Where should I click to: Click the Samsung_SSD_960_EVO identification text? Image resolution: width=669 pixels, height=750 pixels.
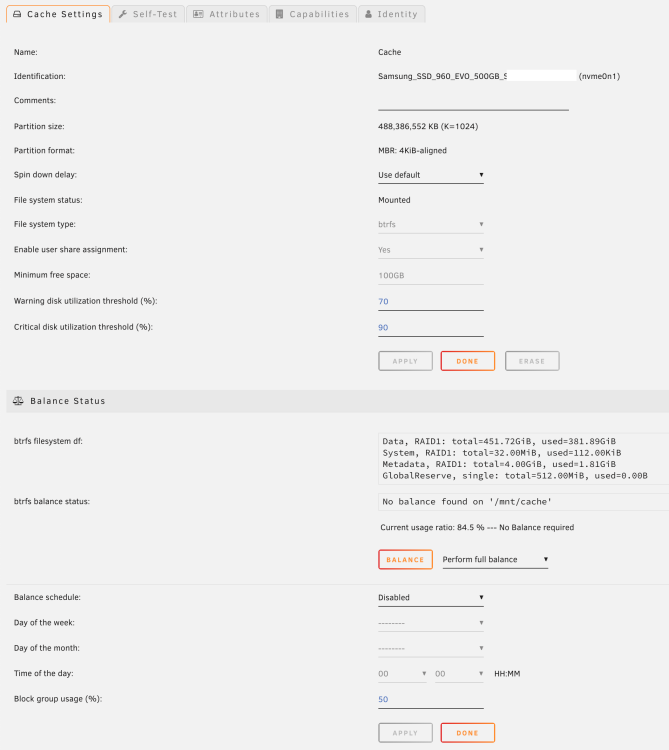pyautogui.click(x=442, y=76)
